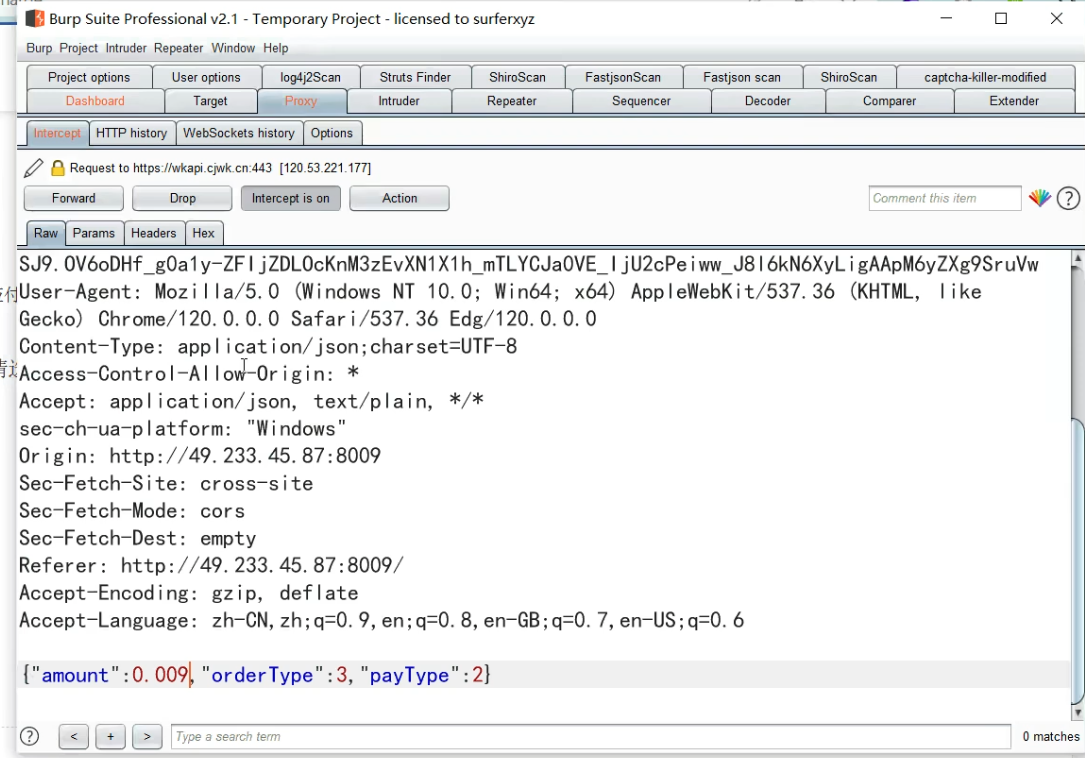Switch to the Dashboard tab
The height and width of the screenshot is (758, 1085).
click(95, 101)
